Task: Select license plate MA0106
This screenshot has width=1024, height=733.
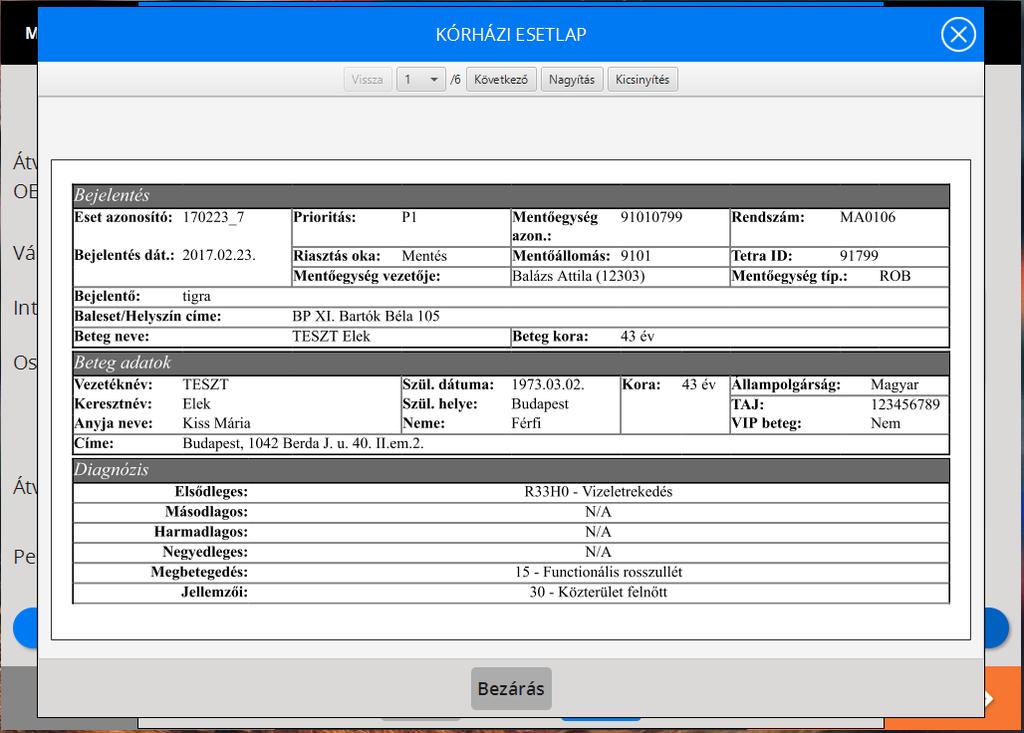Action: (x=867, y=218)
